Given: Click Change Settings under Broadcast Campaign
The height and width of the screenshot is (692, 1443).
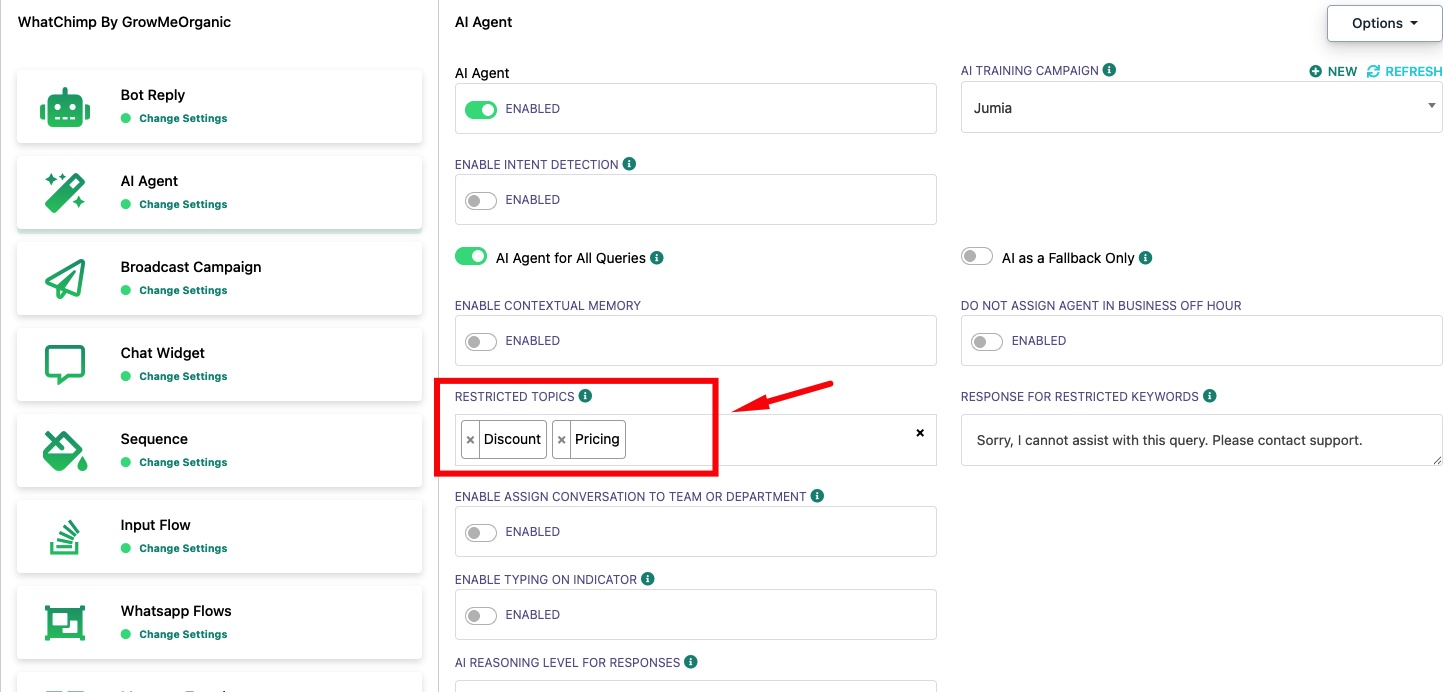Looking at the screenshot, I should [x=183, y=290].
